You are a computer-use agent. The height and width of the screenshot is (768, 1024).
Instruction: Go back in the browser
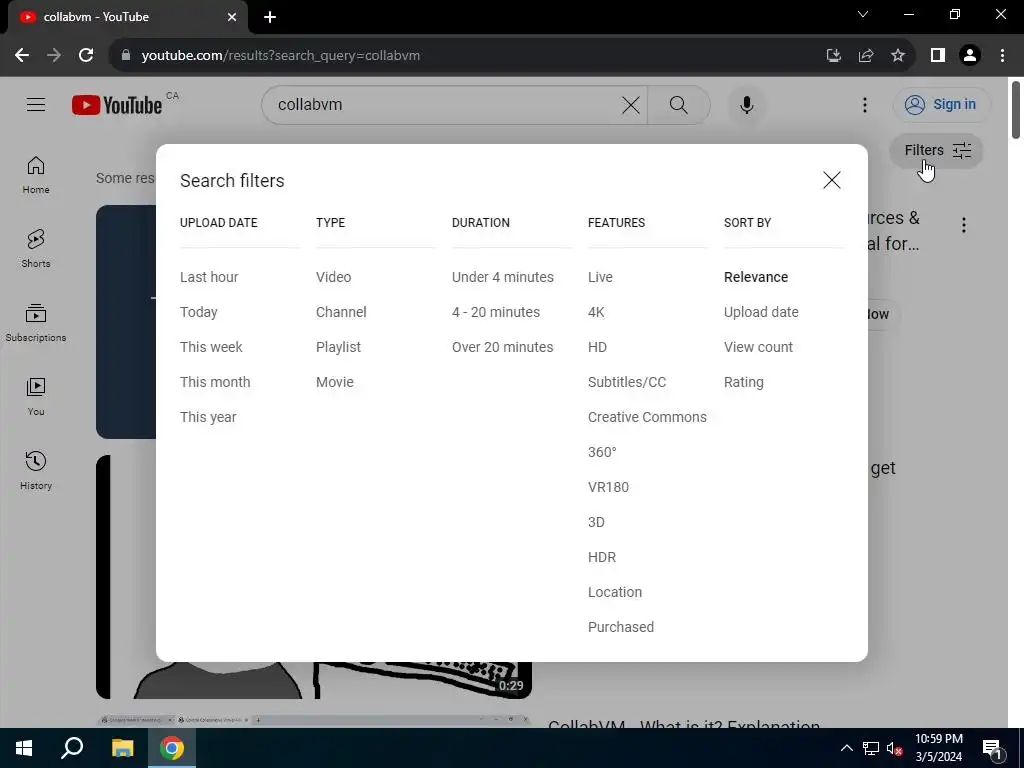pos(22,56)
